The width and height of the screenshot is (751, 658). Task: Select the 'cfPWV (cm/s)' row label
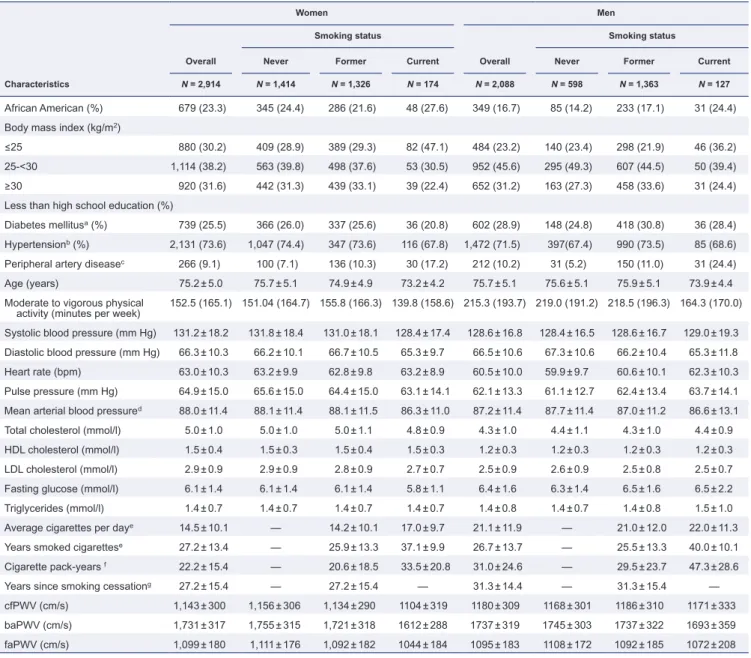pos(36,606)
